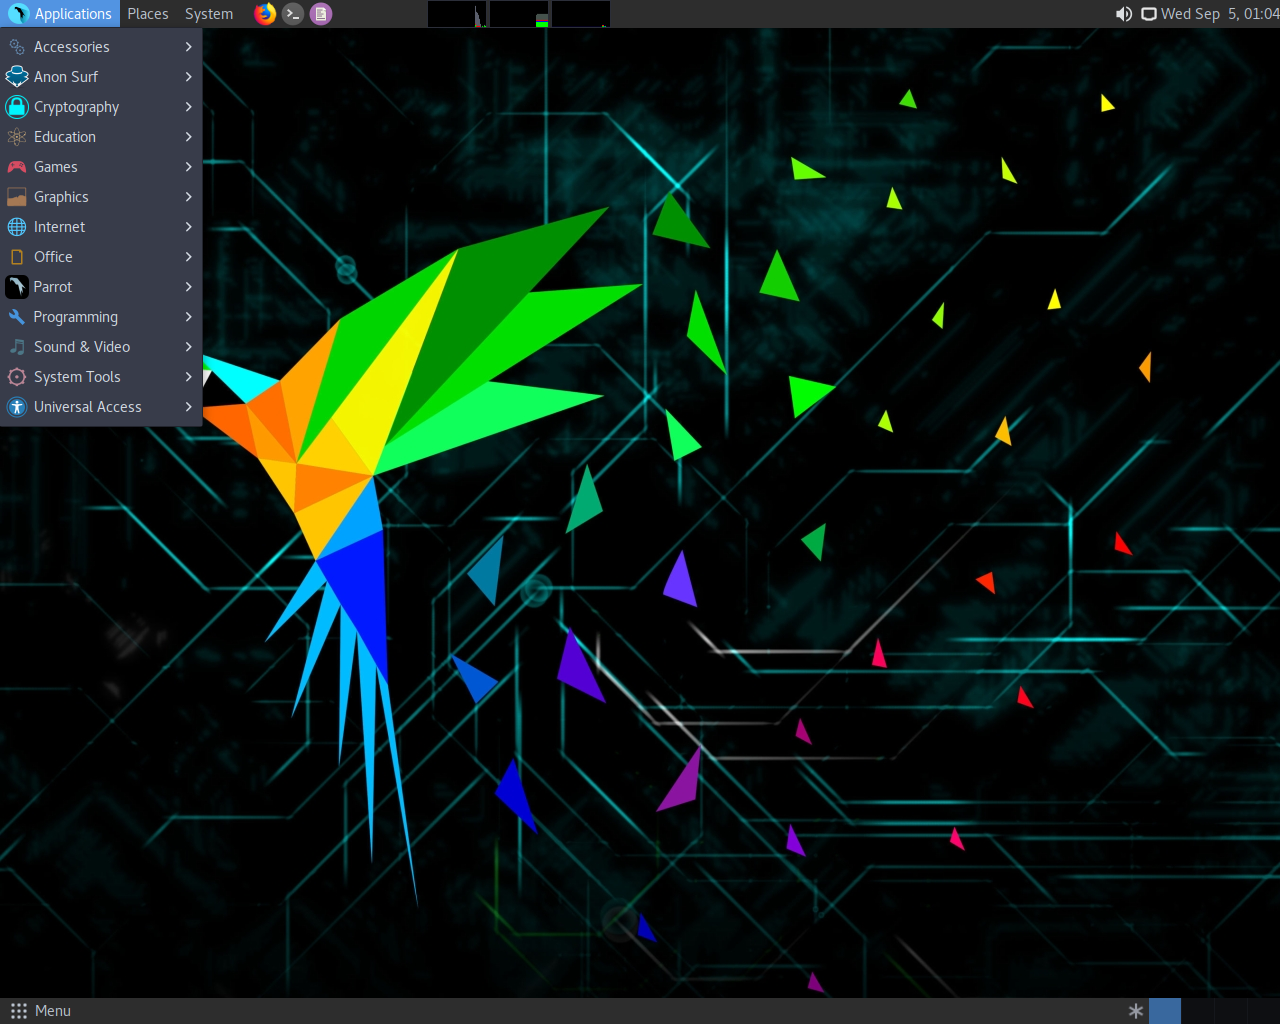Switch to the third workspace
The image size is (1280, 1024).
1231,1011
